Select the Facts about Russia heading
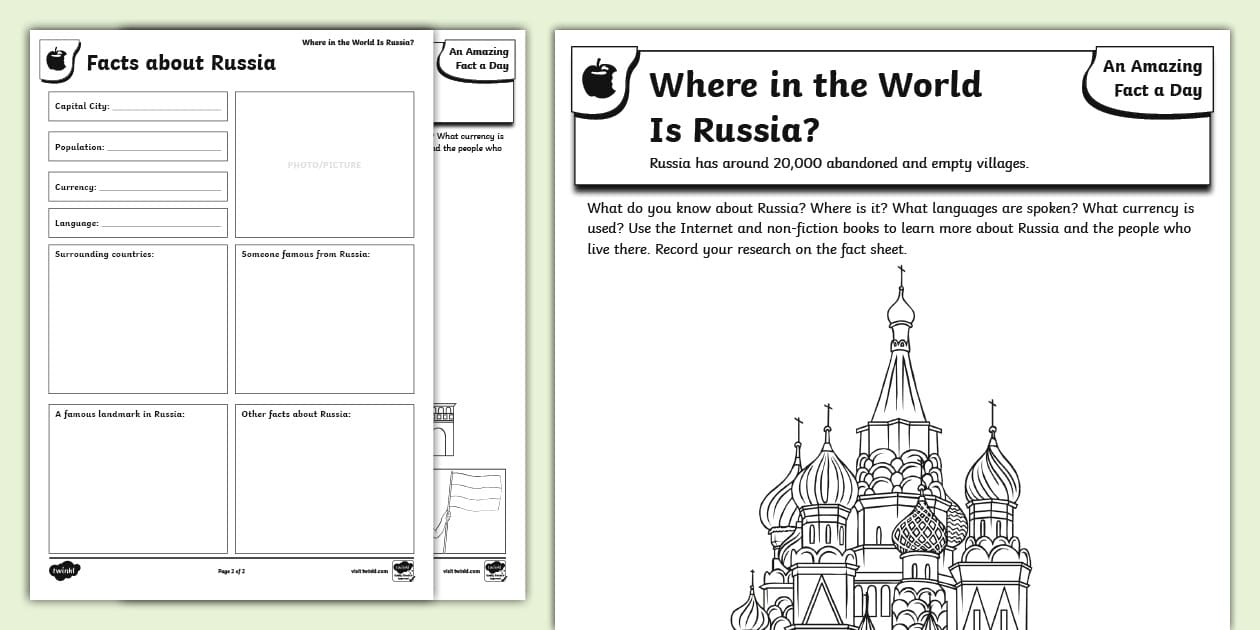 [x=181, y=62]
